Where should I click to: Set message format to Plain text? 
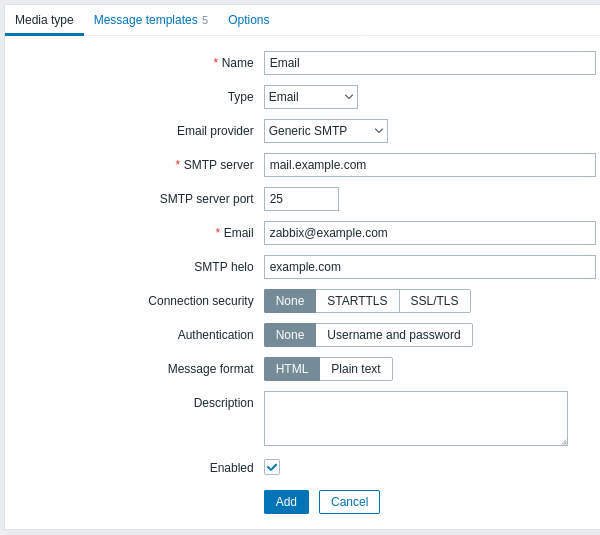tap(355, 369)
